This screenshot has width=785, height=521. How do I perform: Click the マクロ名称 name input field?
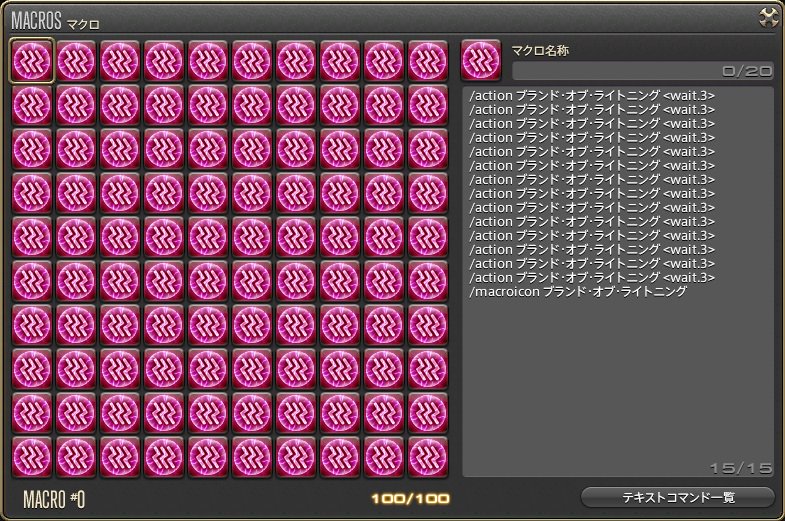pyautogui.click(x=643, y=71)
